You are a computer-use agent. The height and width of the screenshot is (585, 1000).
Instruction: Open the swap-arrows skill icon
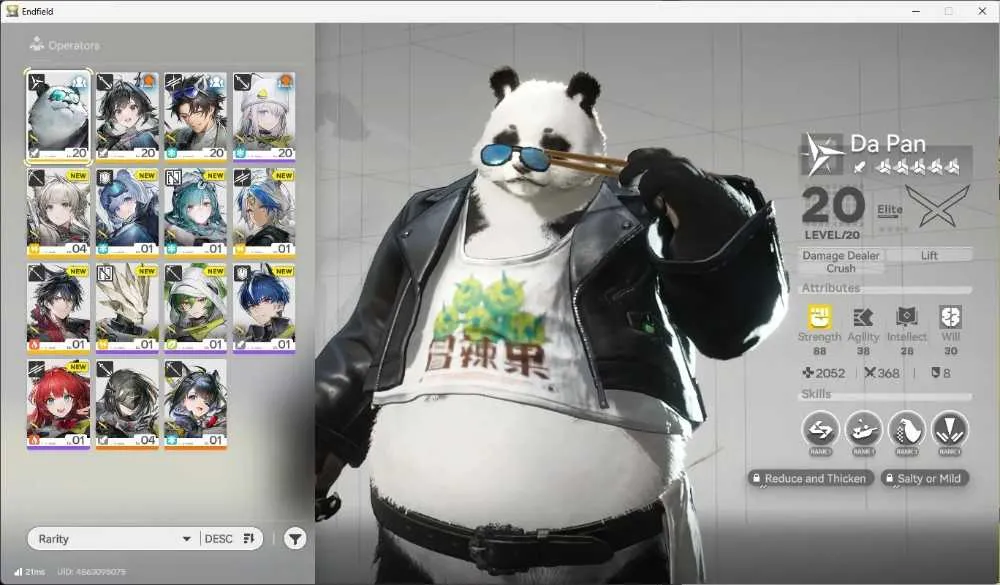point(820,430)
